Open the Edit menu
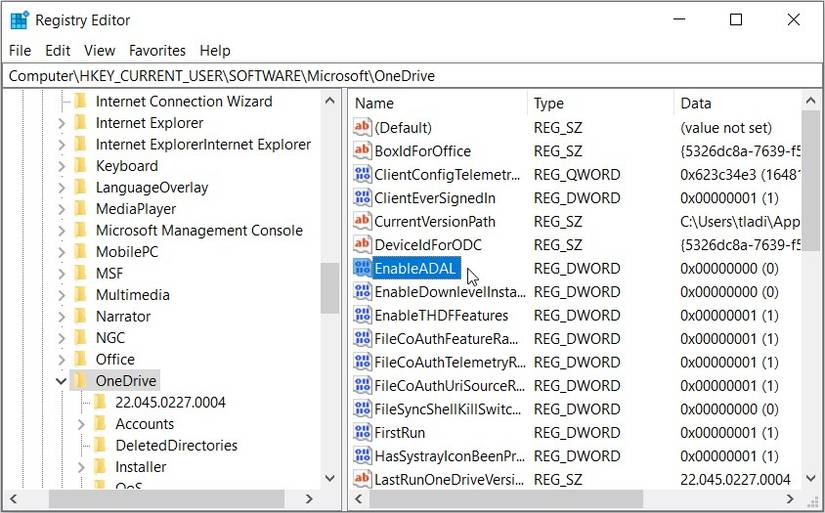This screenshot has height=513, width=825. 57,51
